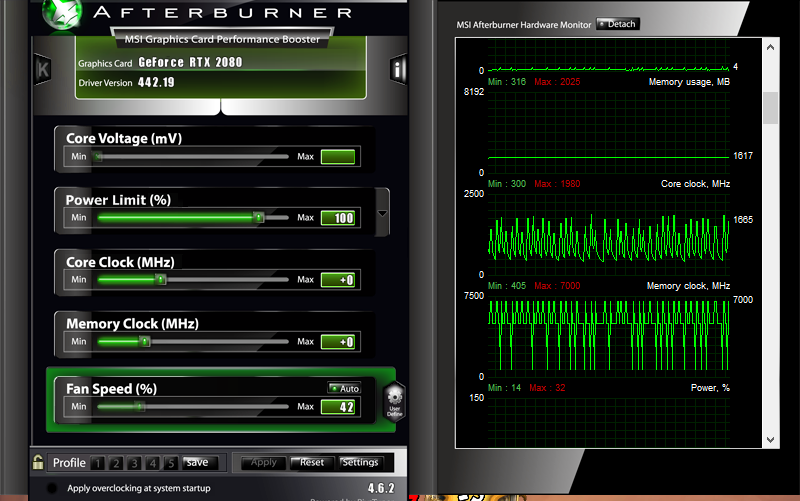The image size is (800, 501).
Task: Select profile slot 5
Action: [171, 463]
